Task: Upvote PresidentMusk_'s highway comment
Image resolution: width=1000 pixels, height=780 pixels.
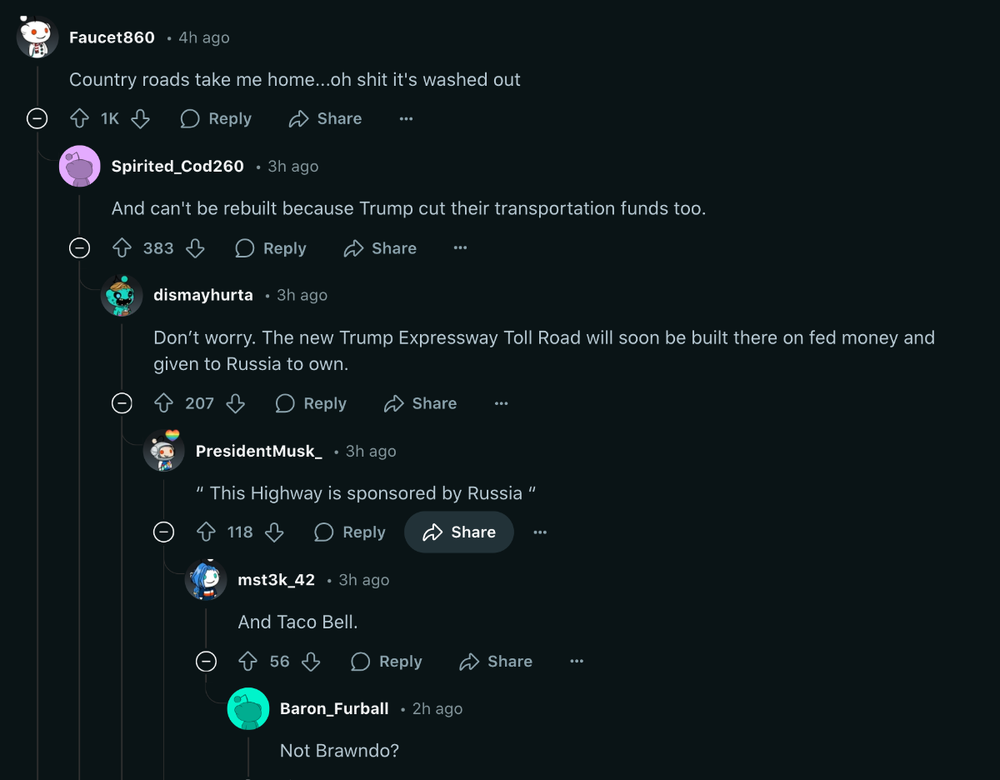Action: point(206,532)
